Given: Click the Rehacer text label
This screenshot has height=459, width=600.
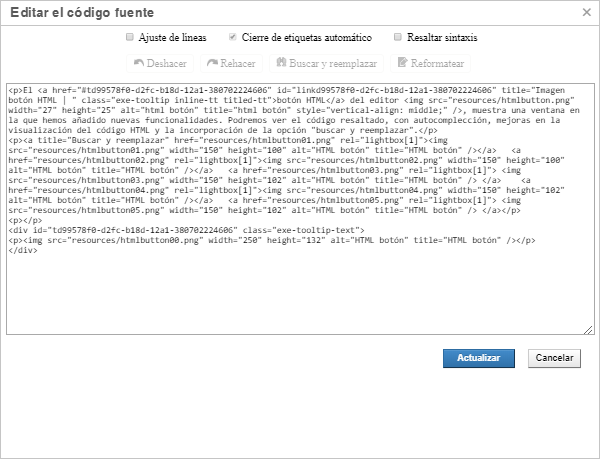Looking at the screenshot, I should click(238, 63).
